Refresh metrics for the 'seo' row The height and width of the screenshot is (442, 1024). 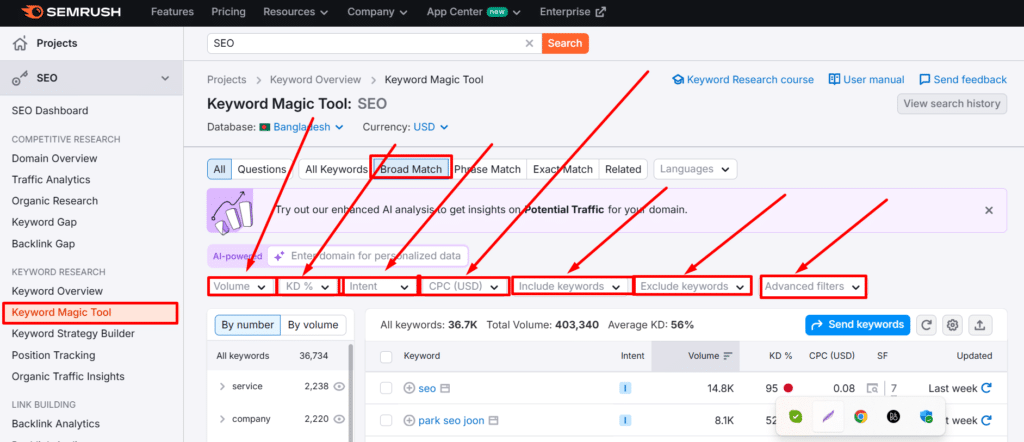(987, 388)
